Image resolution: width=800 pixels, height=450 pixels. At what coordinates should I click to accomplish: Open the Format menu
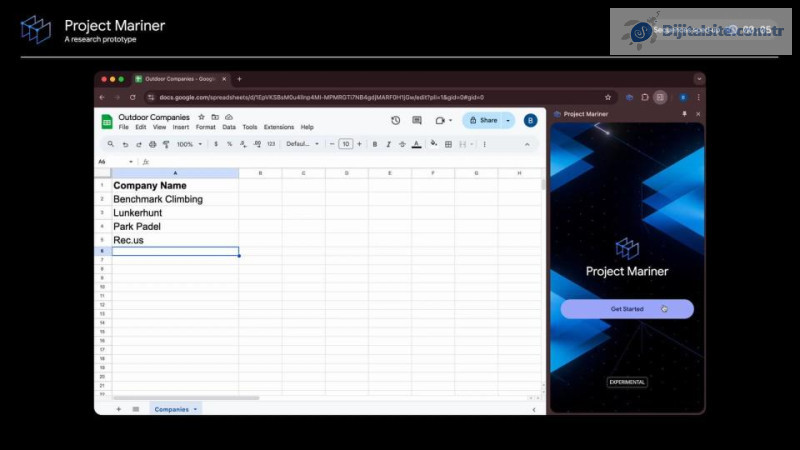pos(206,127)
